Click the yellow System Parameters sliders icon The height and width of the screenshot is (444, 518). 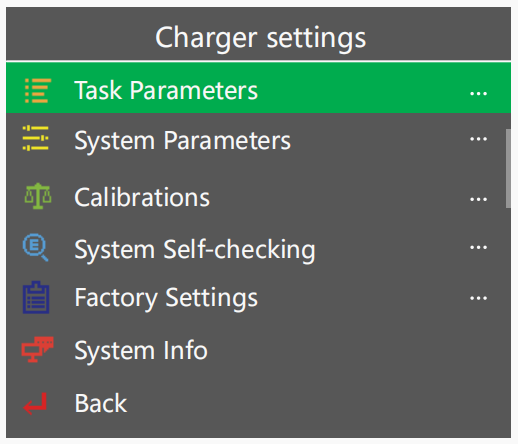(x=36, y=138)
